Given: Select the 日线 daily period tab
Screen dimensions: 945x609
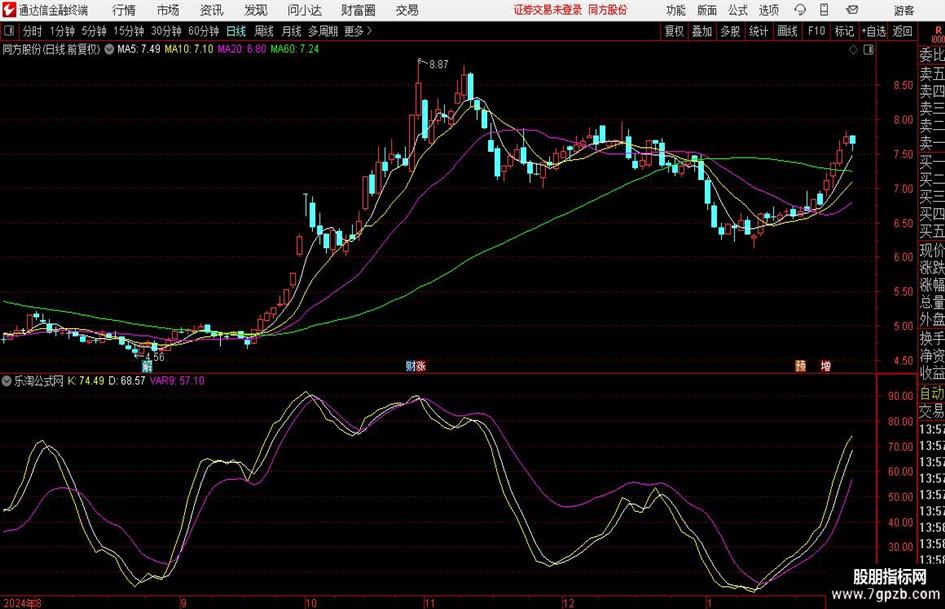Looking at the screenshot, I should click(x=236, y=31).
